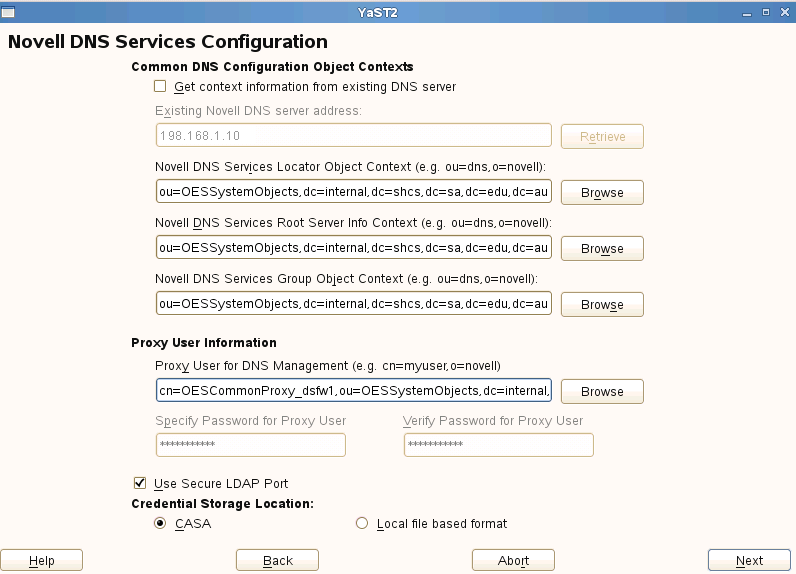Click the Root Server Info Context field
The width and height of the screenshot is (796, 574).
353,248
